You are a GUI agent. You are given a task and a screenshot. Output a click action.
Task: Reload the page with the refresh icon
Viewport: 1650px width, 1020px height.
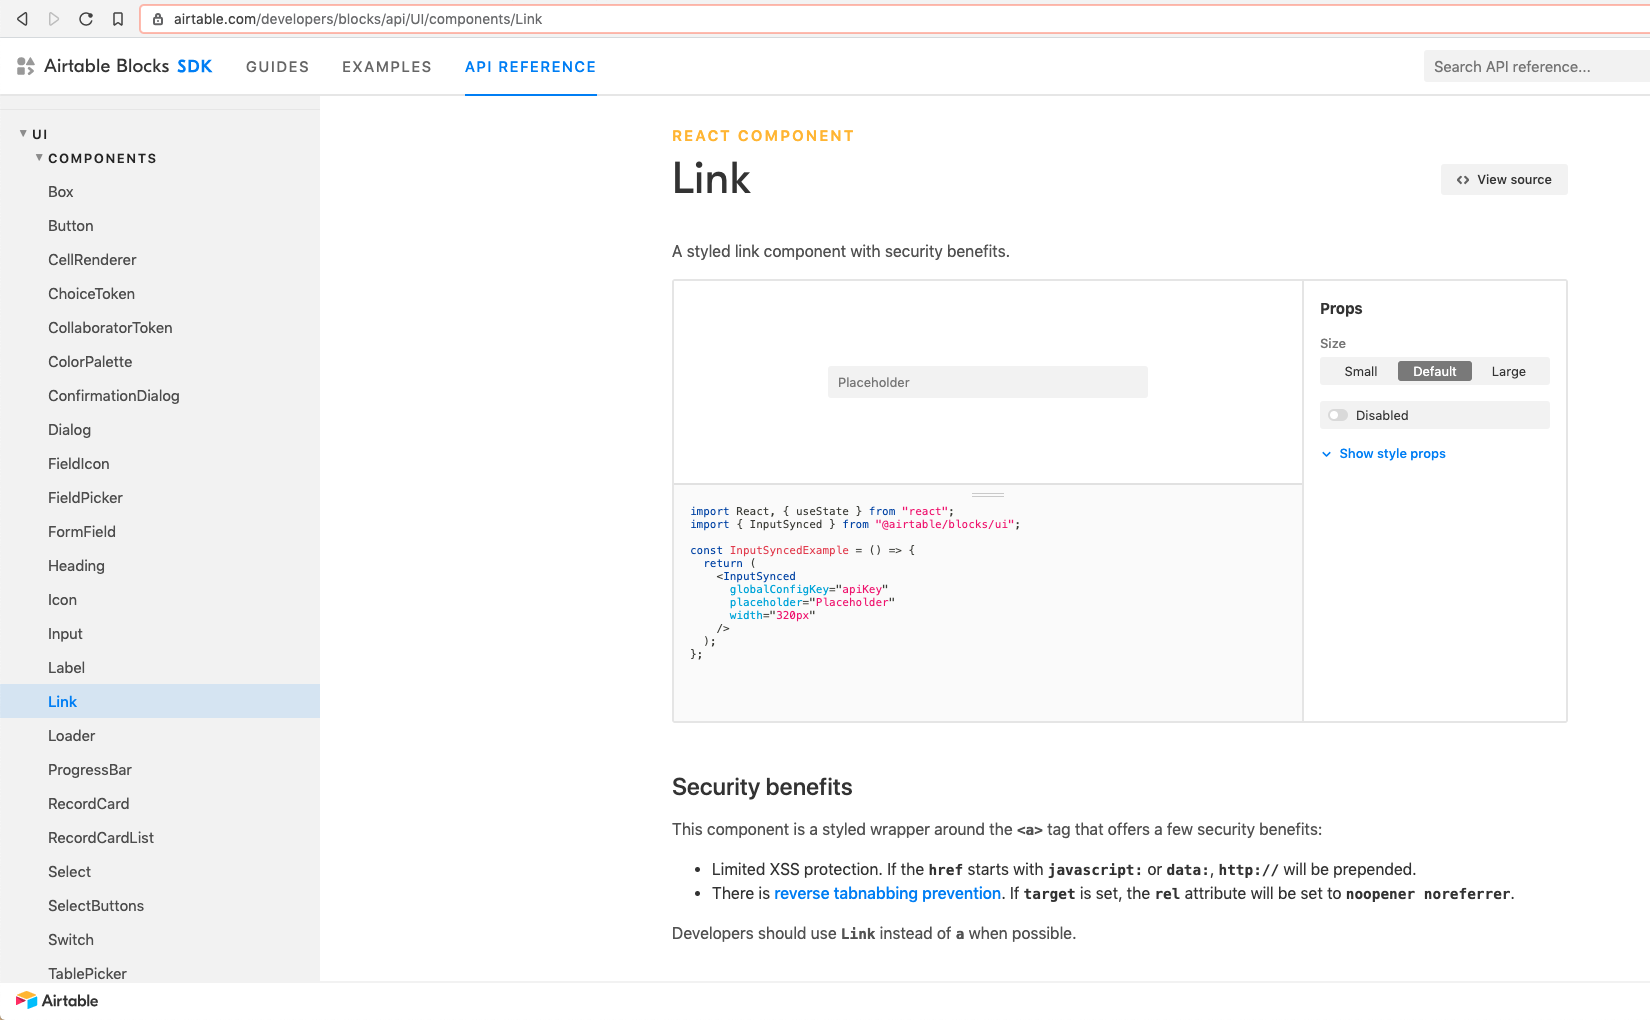[86, 19]
